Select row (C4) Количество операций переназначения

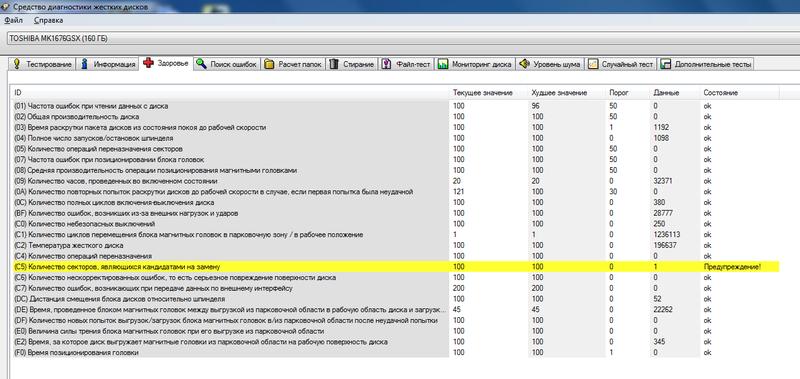[395, 256]
